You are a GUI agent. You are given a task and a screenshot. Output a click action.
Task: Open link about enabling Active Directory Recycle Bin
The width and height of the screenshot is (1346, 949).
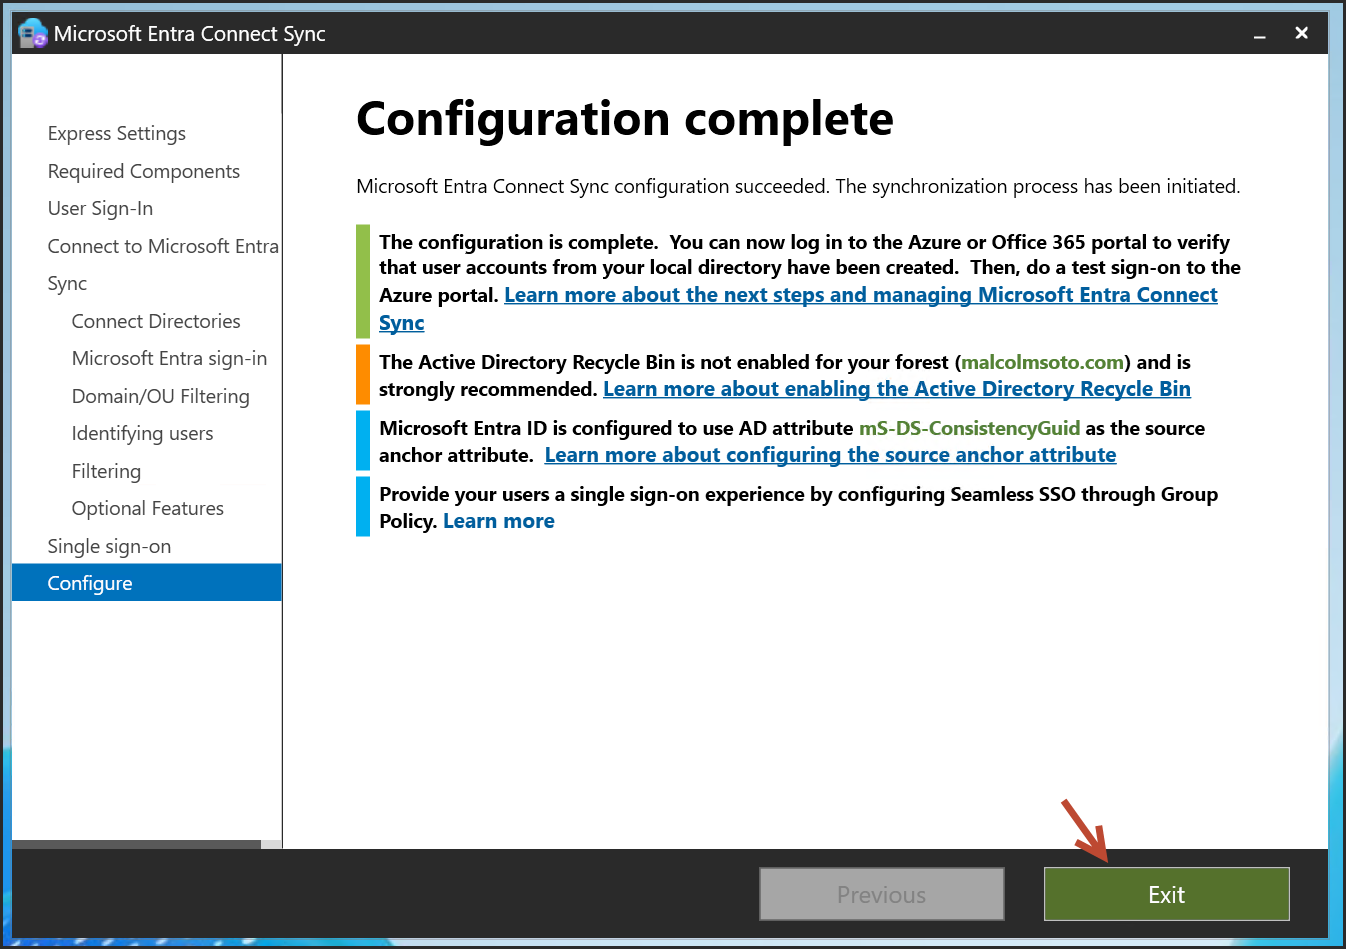tap(896, 389)
